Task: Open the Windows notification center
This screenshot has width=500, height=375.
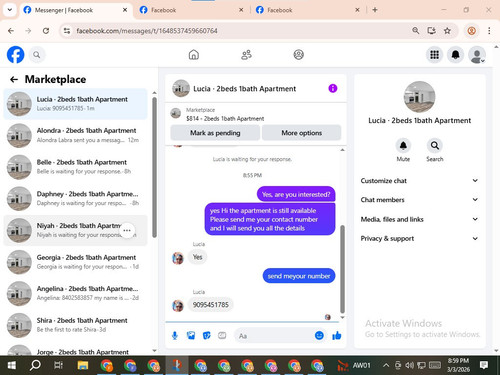Action: 484,365
